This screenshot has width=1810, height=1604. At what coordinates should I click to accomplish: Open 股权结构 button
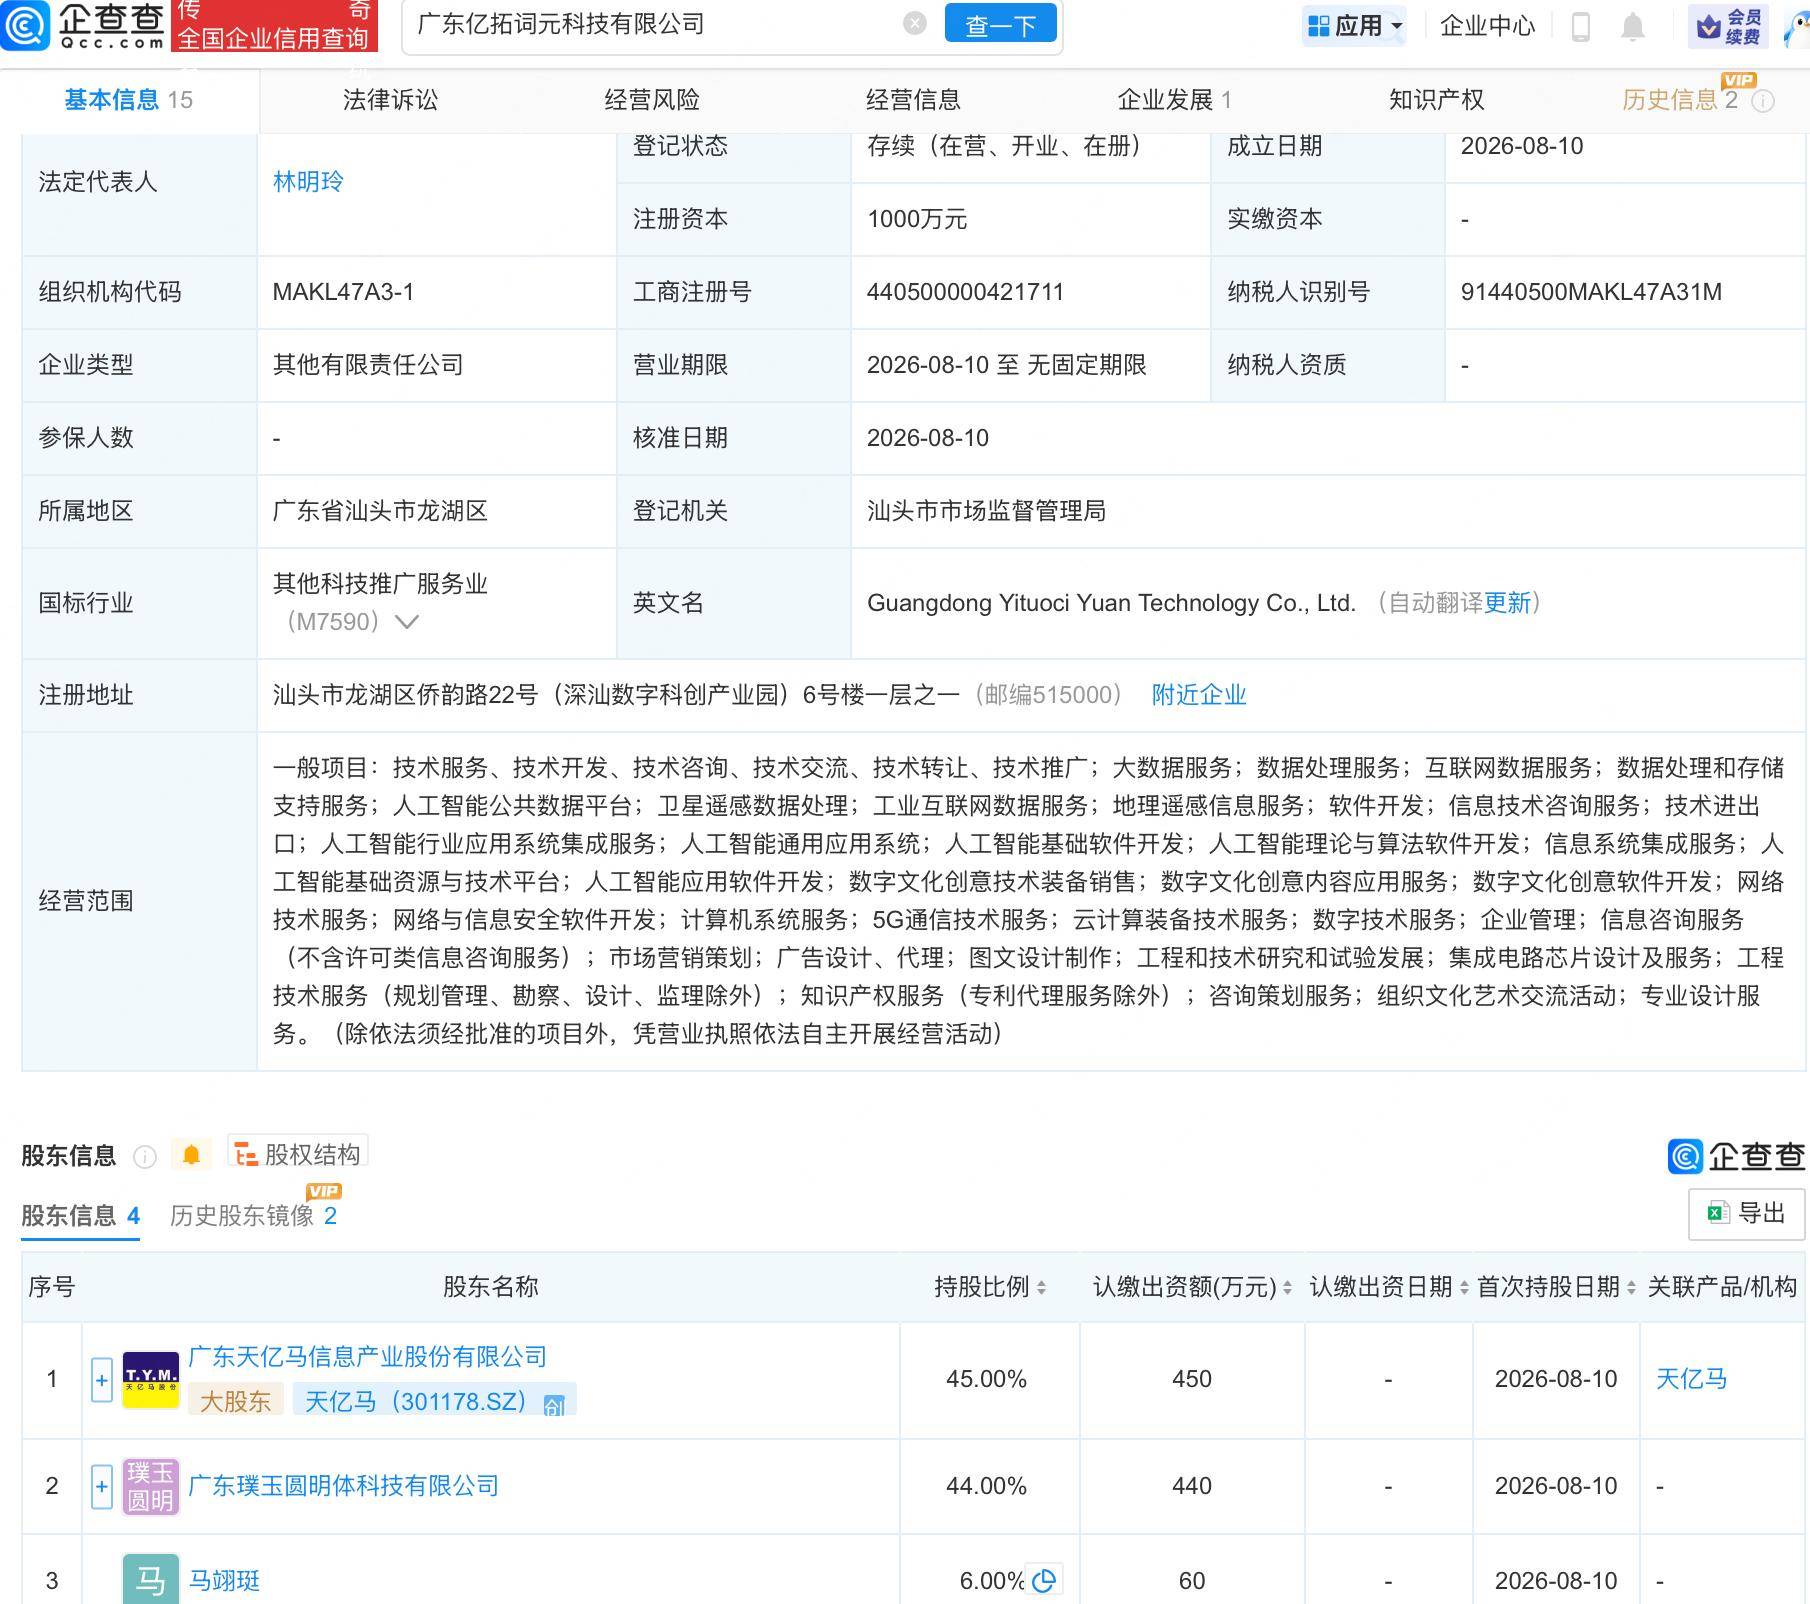click(298, 1153)
